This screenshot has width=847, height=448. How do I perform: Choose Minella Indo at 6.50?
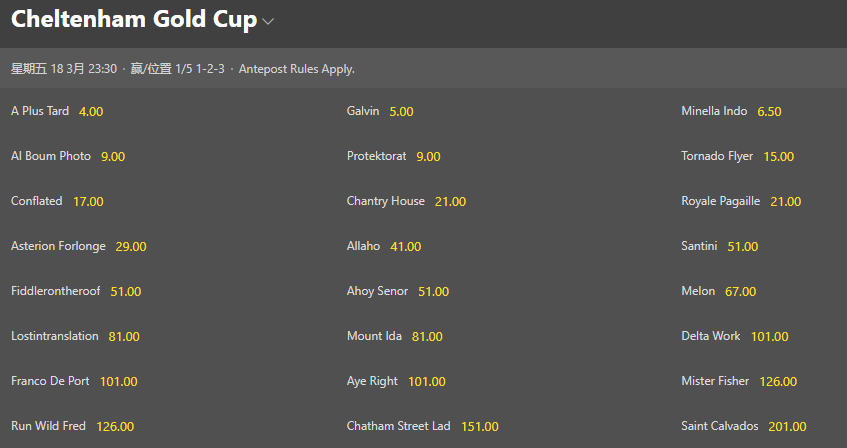pos(769,111)
